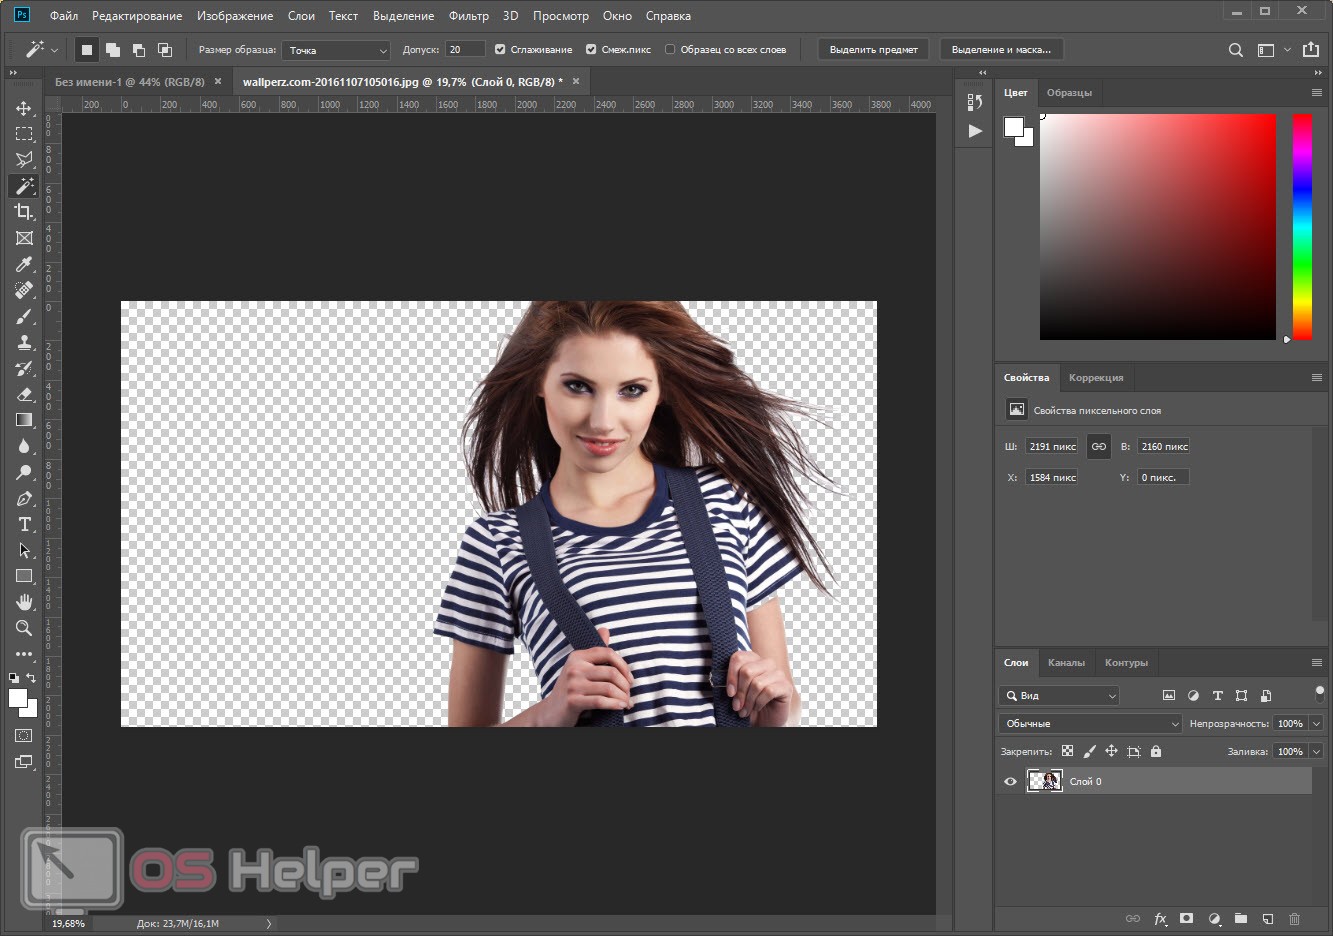This screenshot has width=1333, height=936.
Task: Select the Horizontal Type tool
Action: point(24,524)
